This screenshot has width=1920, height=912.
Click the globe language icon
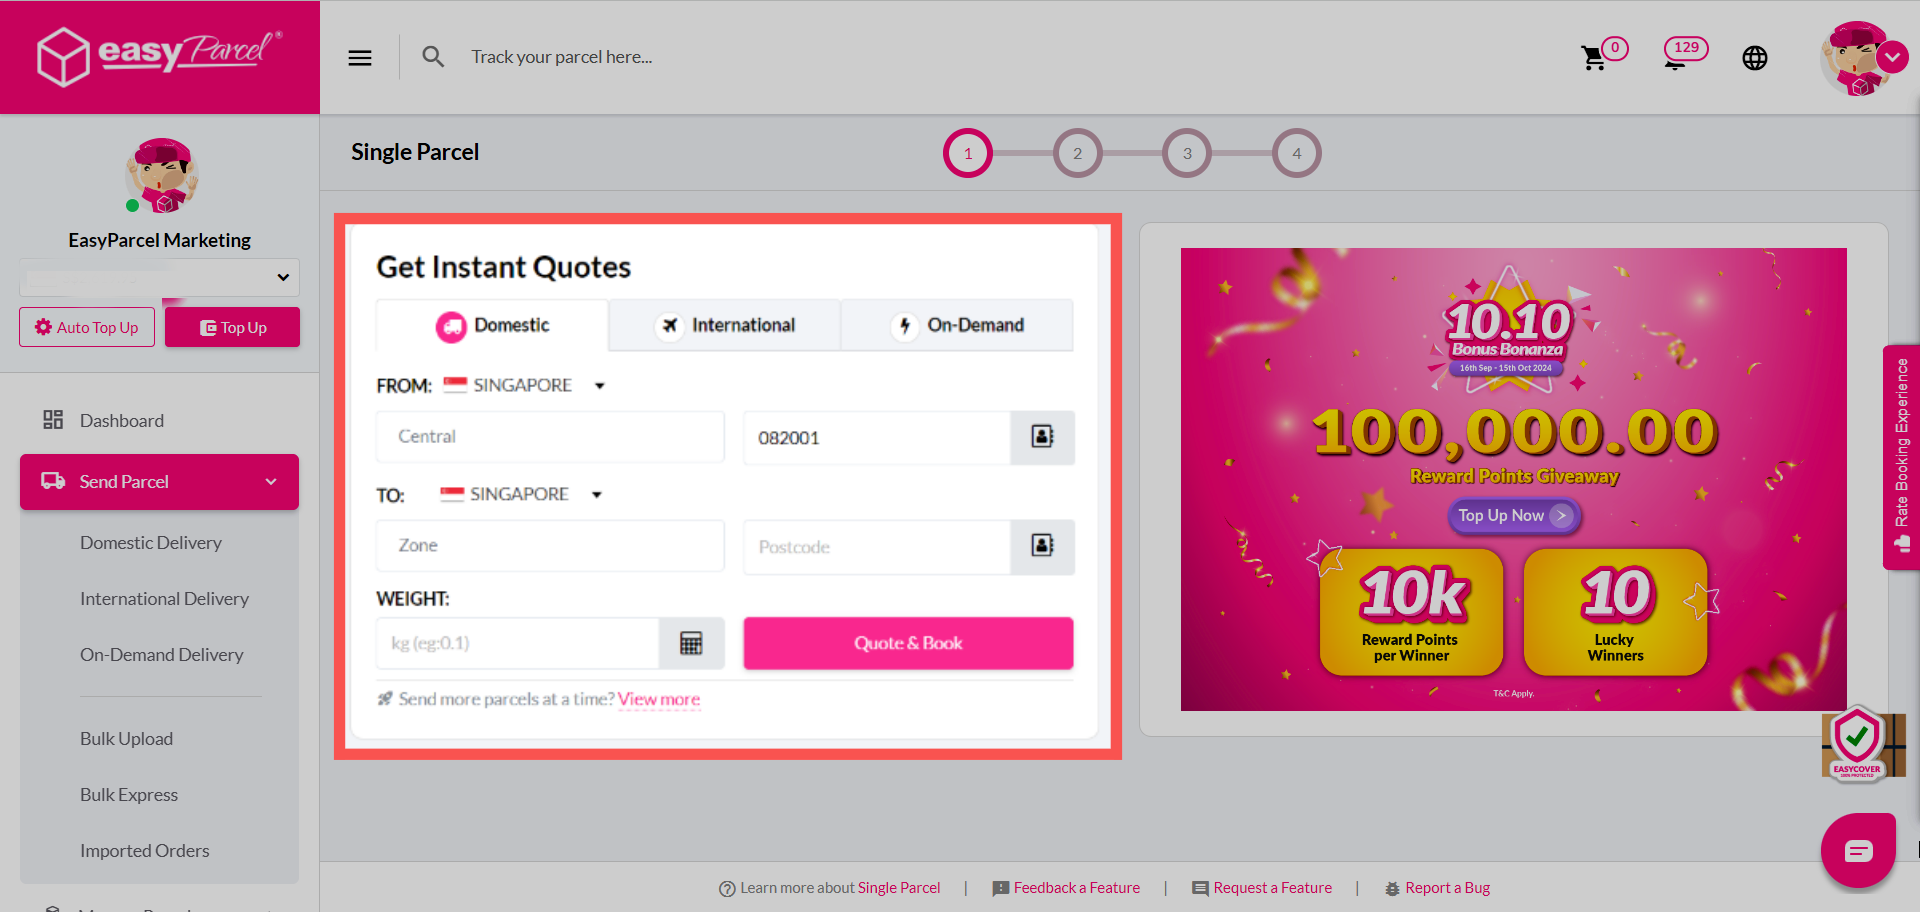1755,58
